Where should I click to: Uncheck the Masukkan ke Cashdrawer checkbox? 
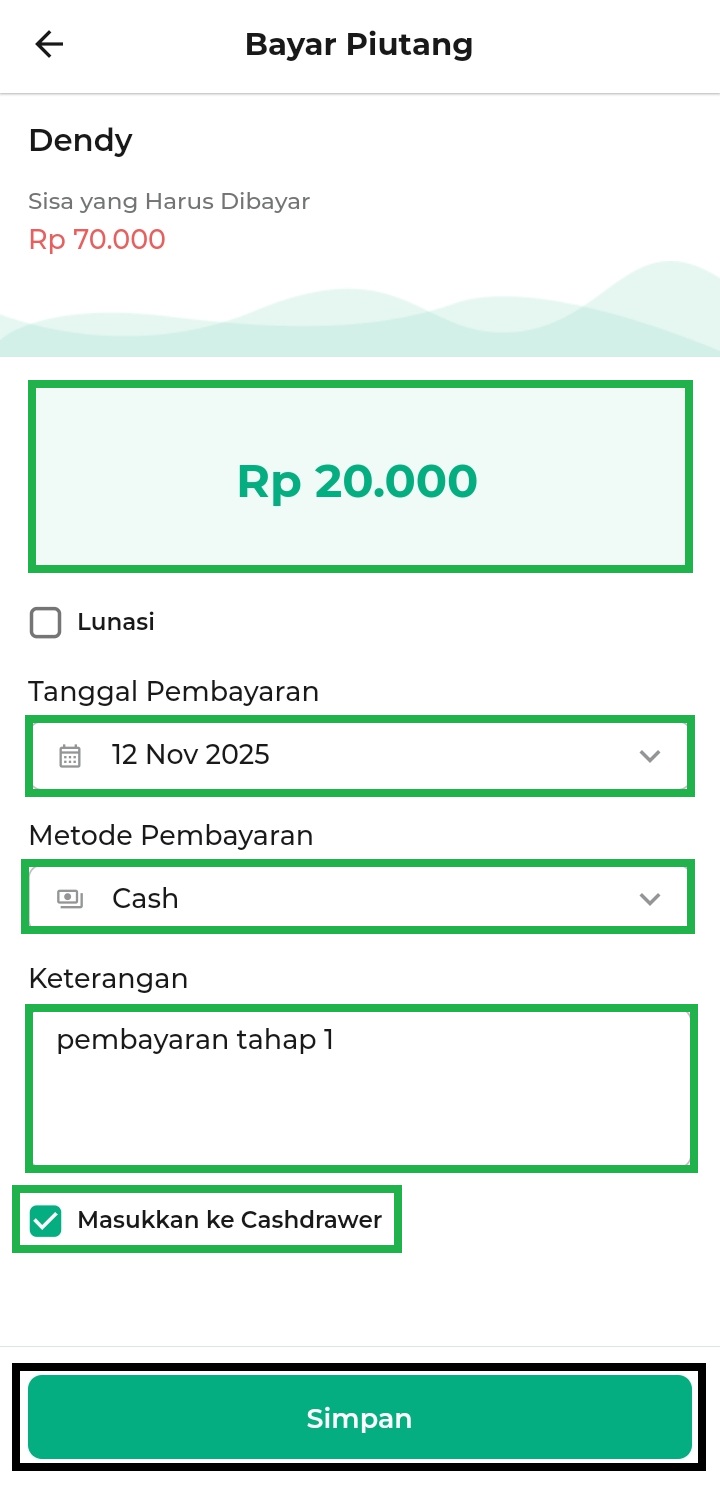pyautogui.click(x=46, y=1220)
